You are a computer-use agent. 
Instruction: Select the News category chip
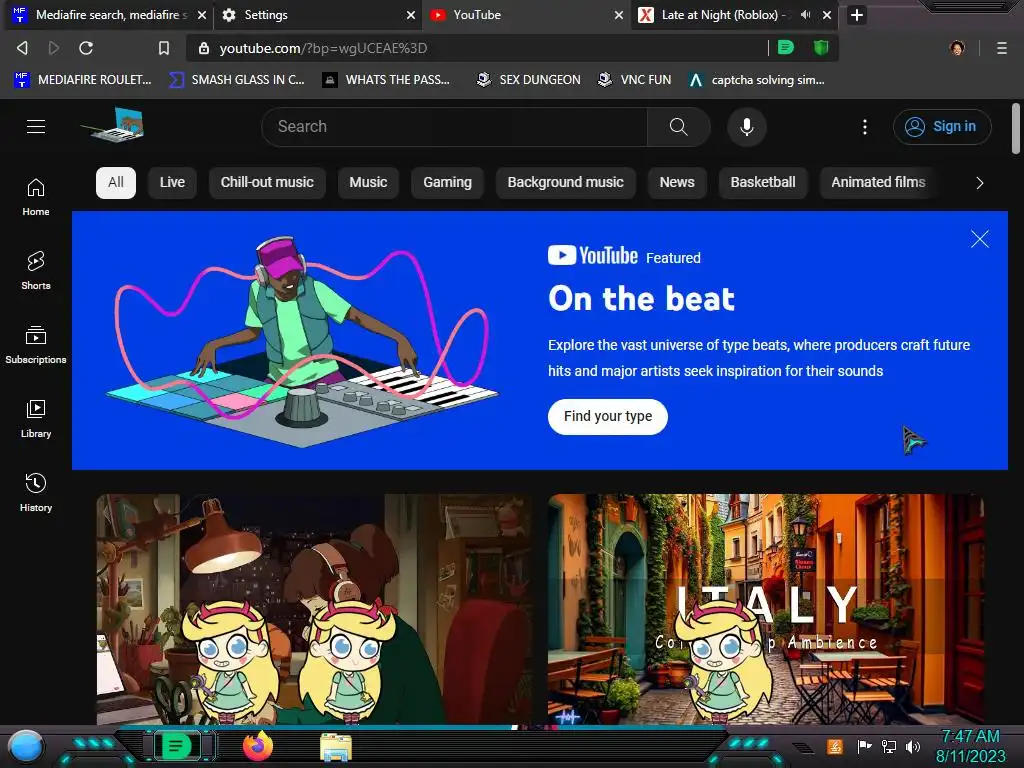pos(677,182)
